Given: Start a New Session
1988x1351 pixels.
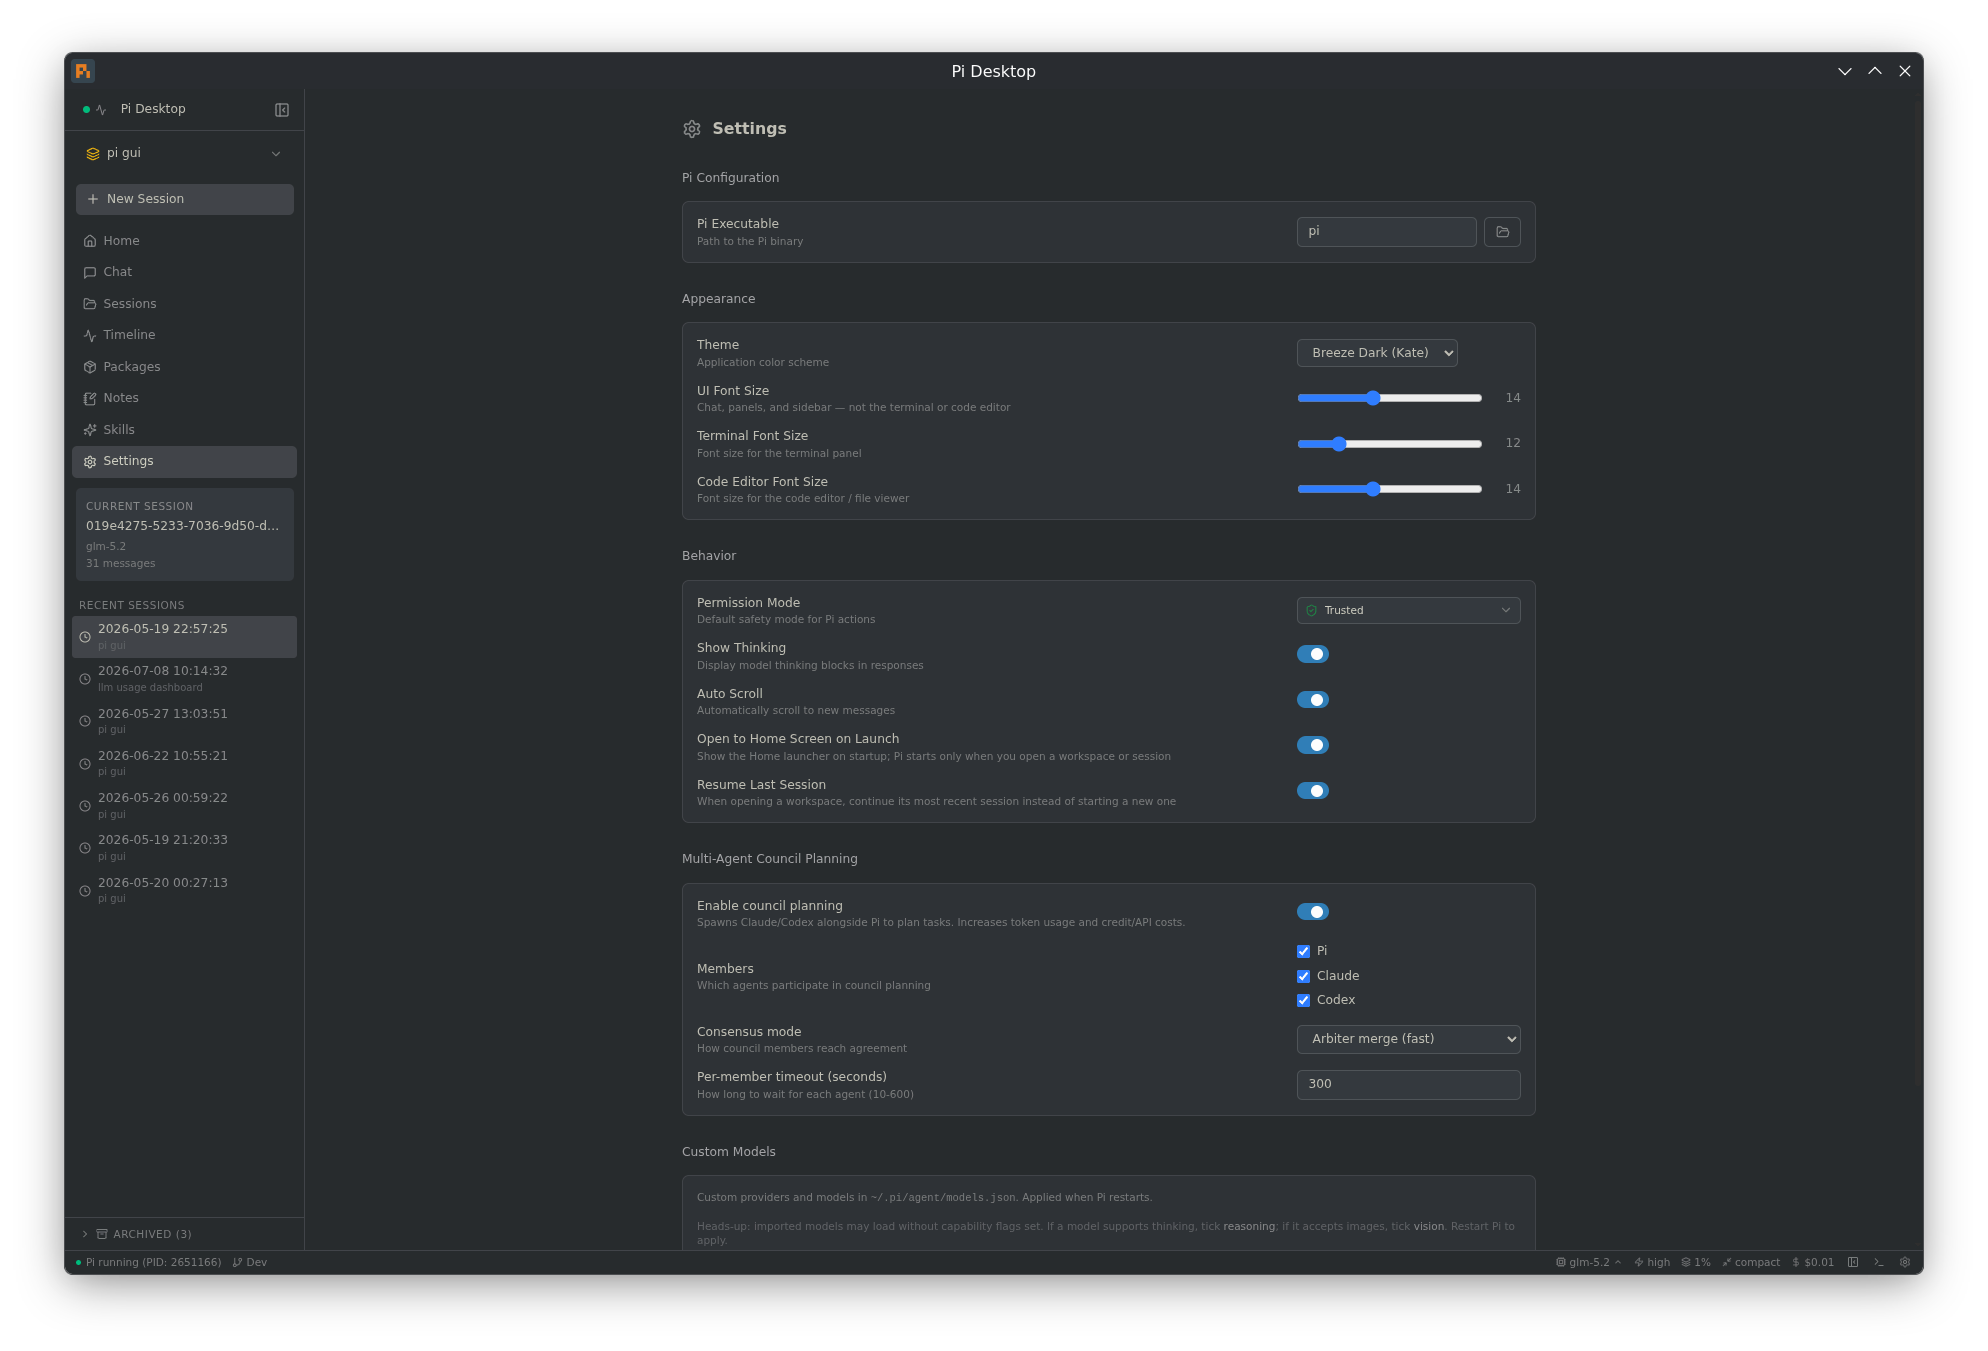Looking at the screenshot, I should (185, 199).
